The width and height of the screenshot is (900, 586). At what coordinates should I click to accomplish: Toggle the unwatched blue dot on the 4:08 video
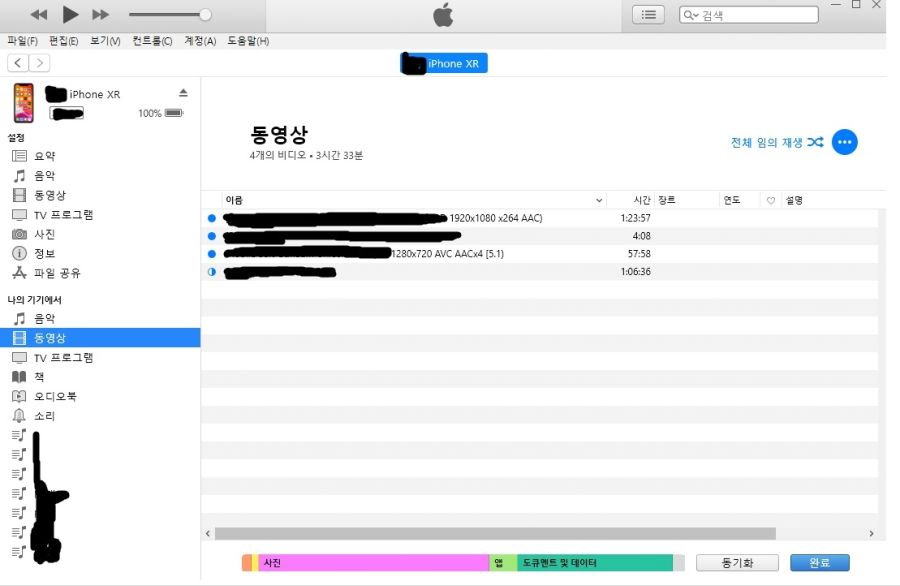tap(210, 236)
